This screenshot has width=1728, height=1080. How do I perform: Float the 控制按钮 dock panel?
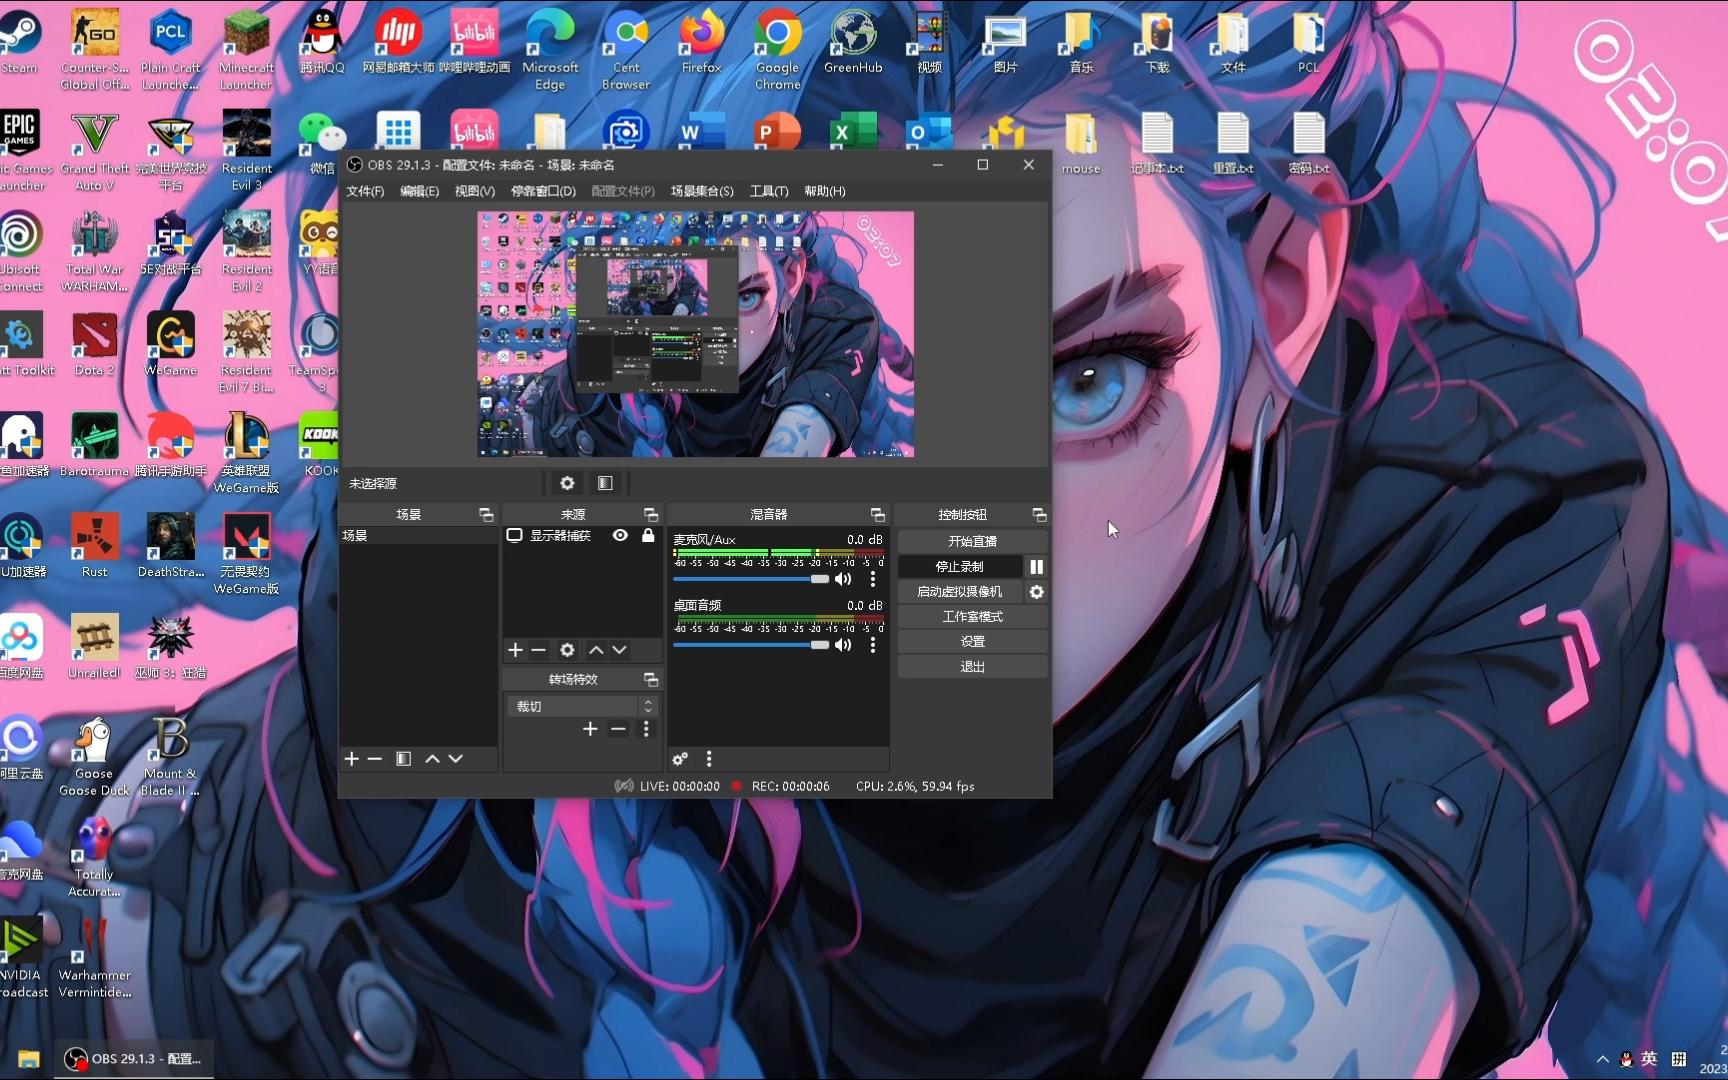(1039, 514)
